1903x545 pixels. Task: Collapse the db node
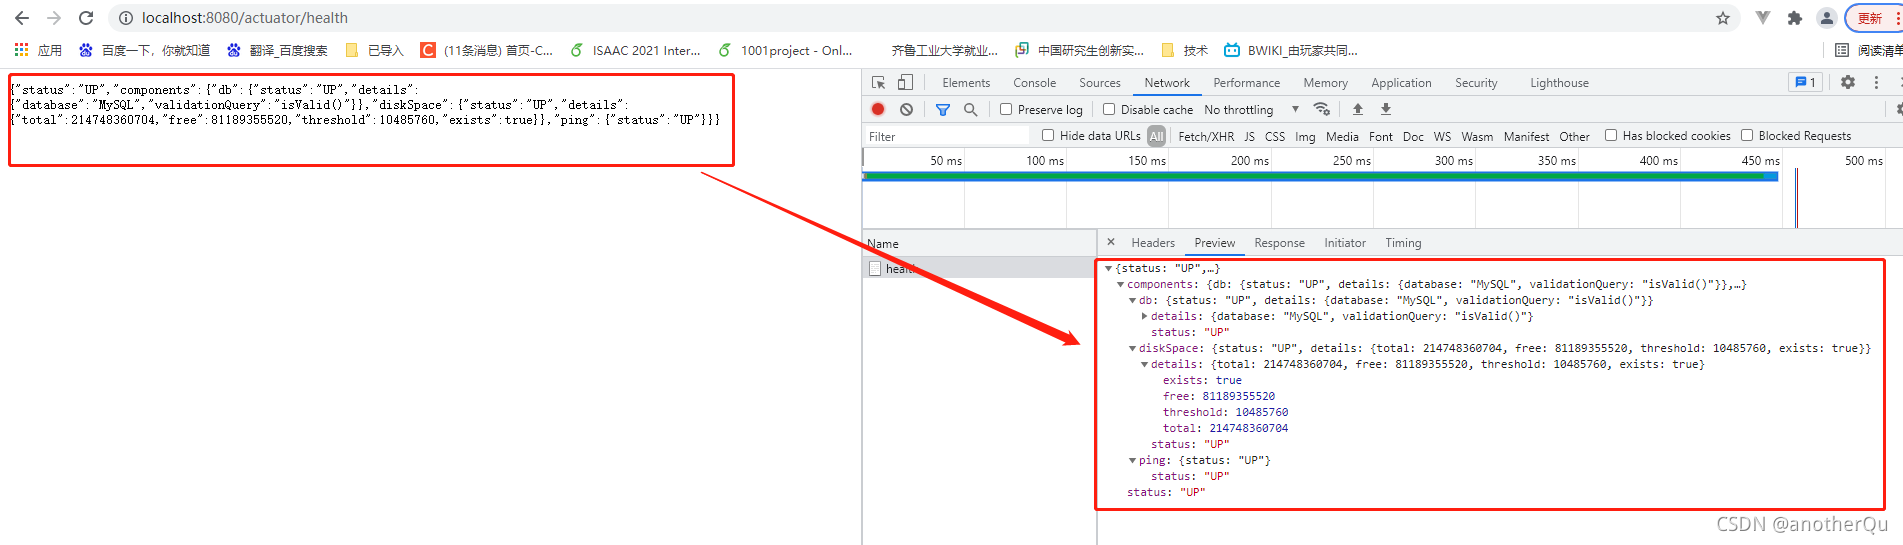pos(1132,300)
